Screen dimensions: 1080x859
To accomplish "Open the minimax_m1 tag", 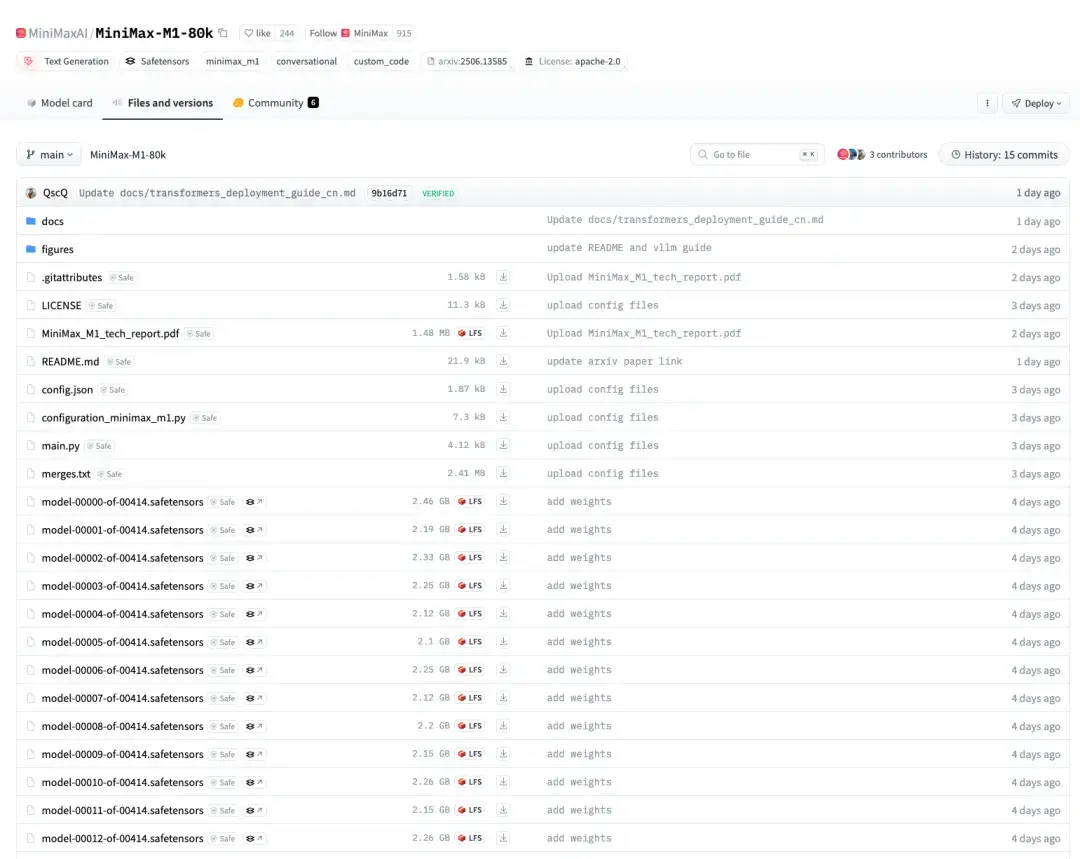I will [233, 61].
